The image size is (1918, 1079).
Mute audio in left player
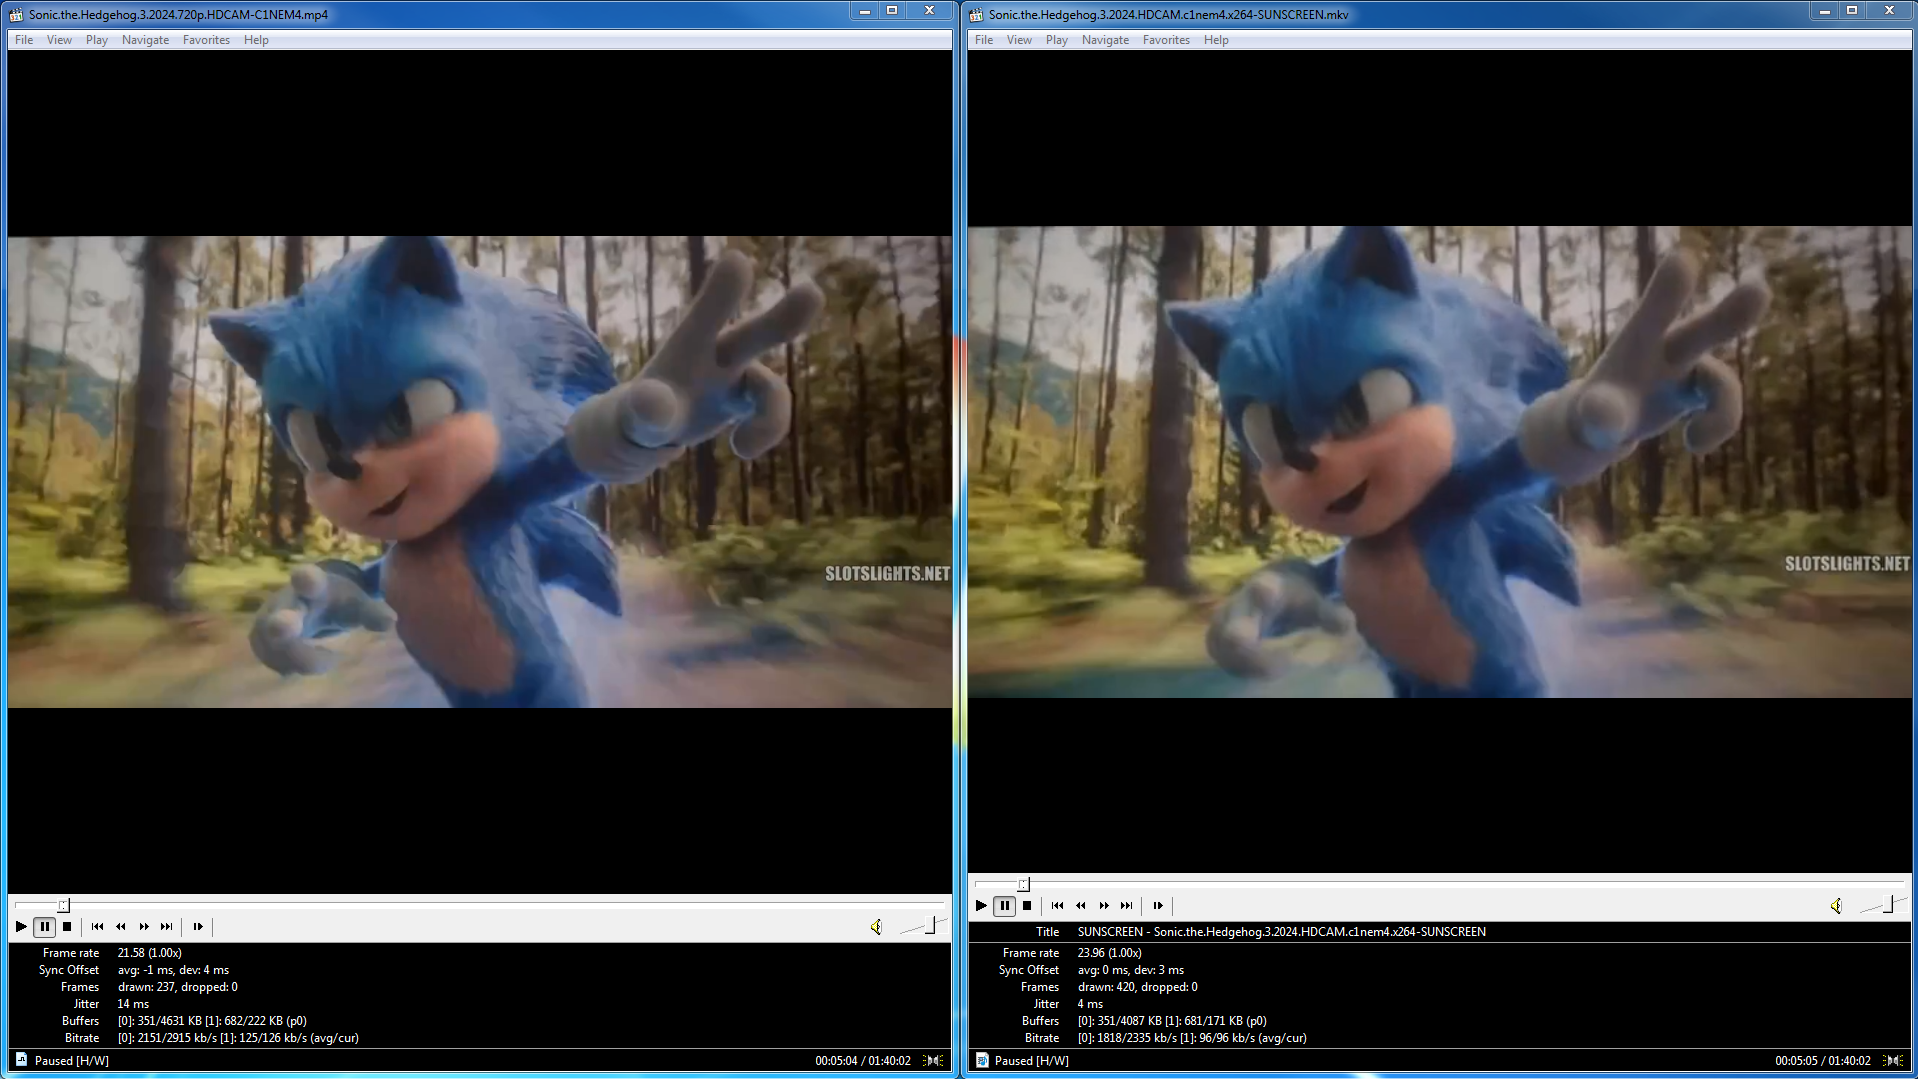[x=876, y=927]
